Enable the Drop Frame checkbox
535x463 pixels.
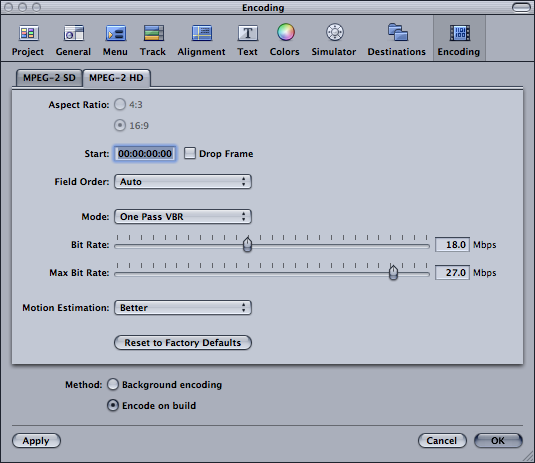pos(190,153)
